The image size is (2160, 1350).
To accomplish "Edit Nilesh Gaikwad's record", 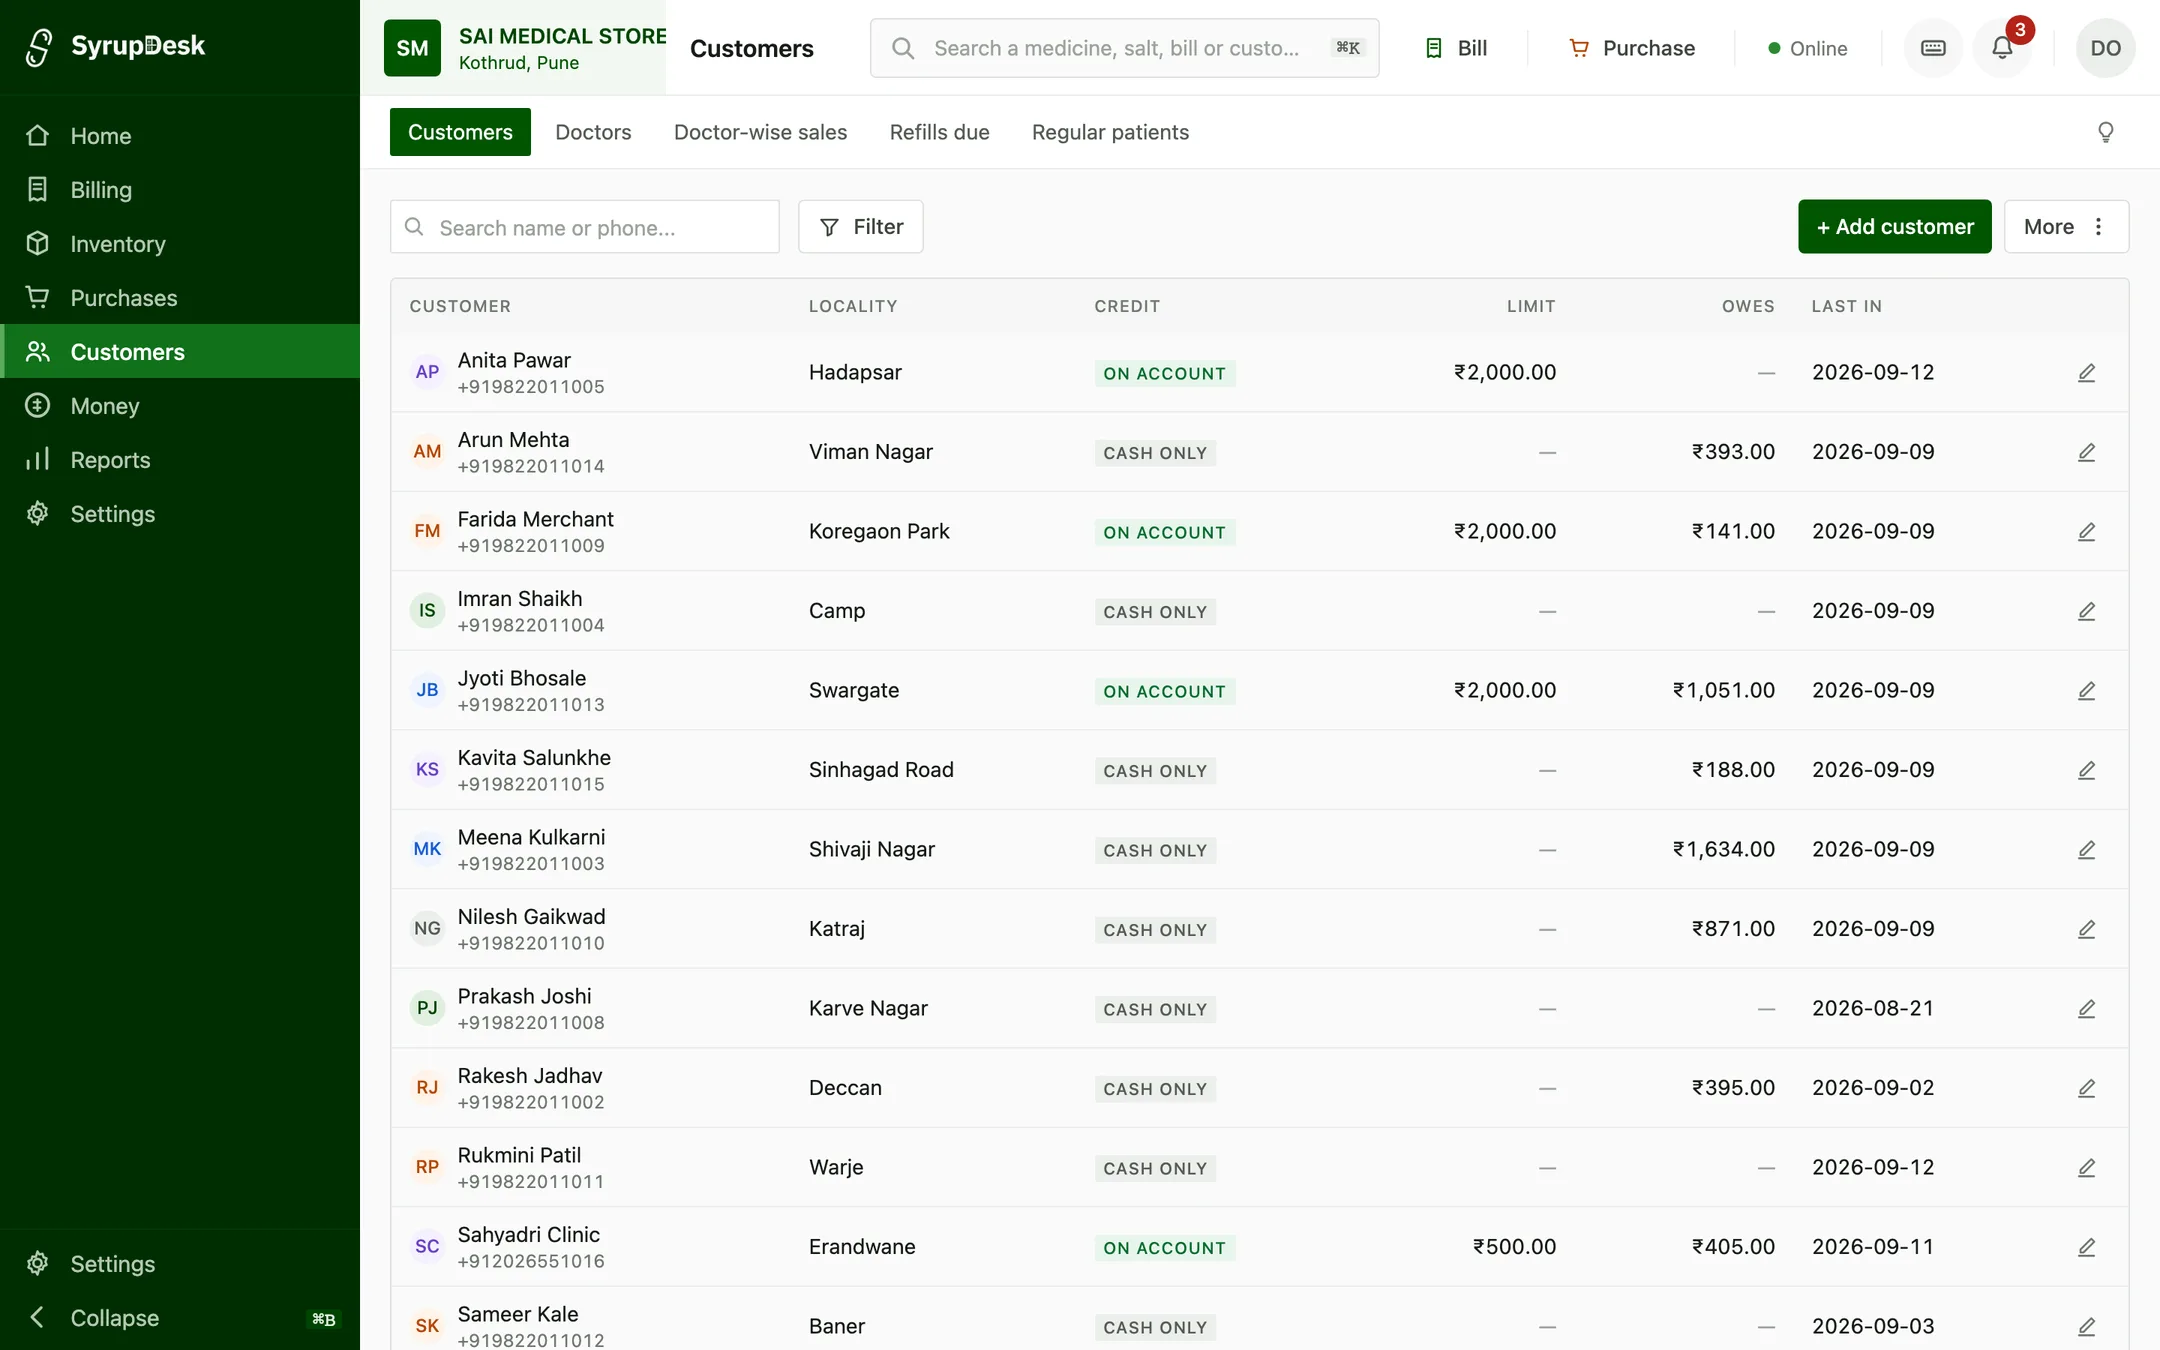I will pyautogui.click(x=2086, y=929).
